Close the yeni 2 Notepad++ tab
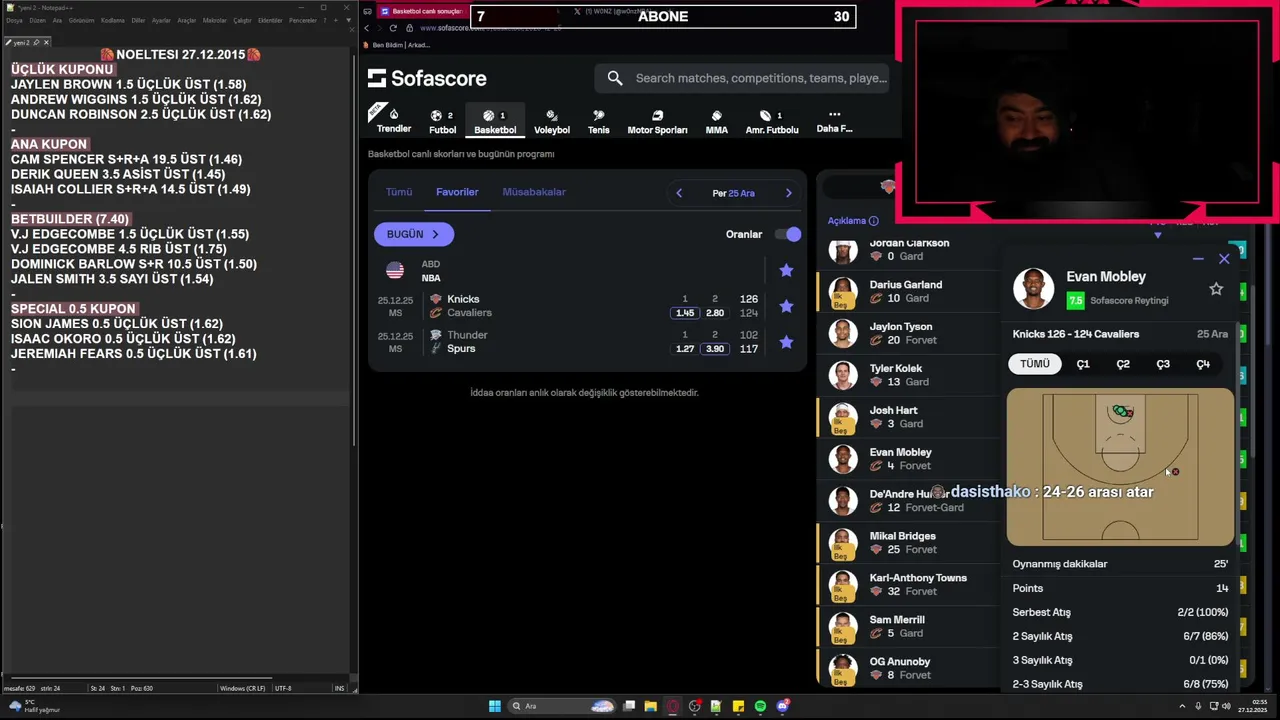This screenshot has width=1280, height=720. [46, 42]
